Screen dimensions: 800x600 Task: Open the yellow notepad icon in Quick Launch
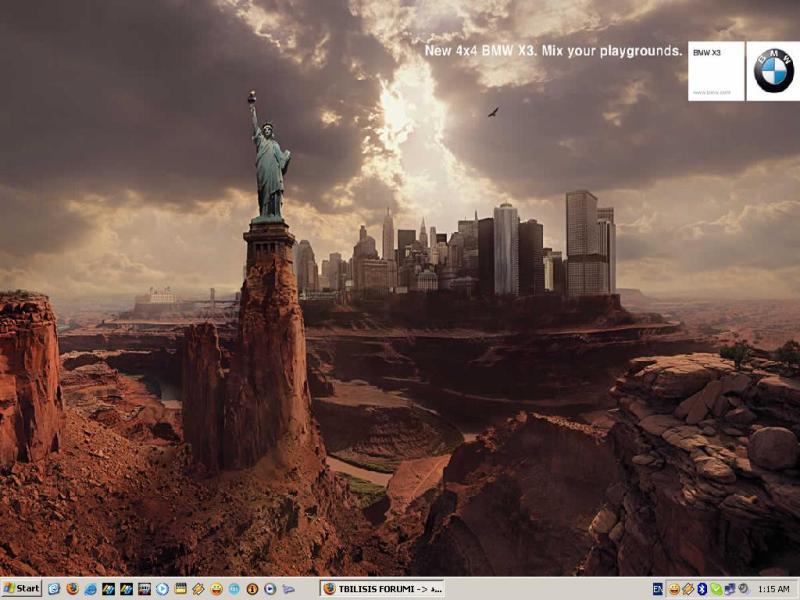click(x=181, y=589)
